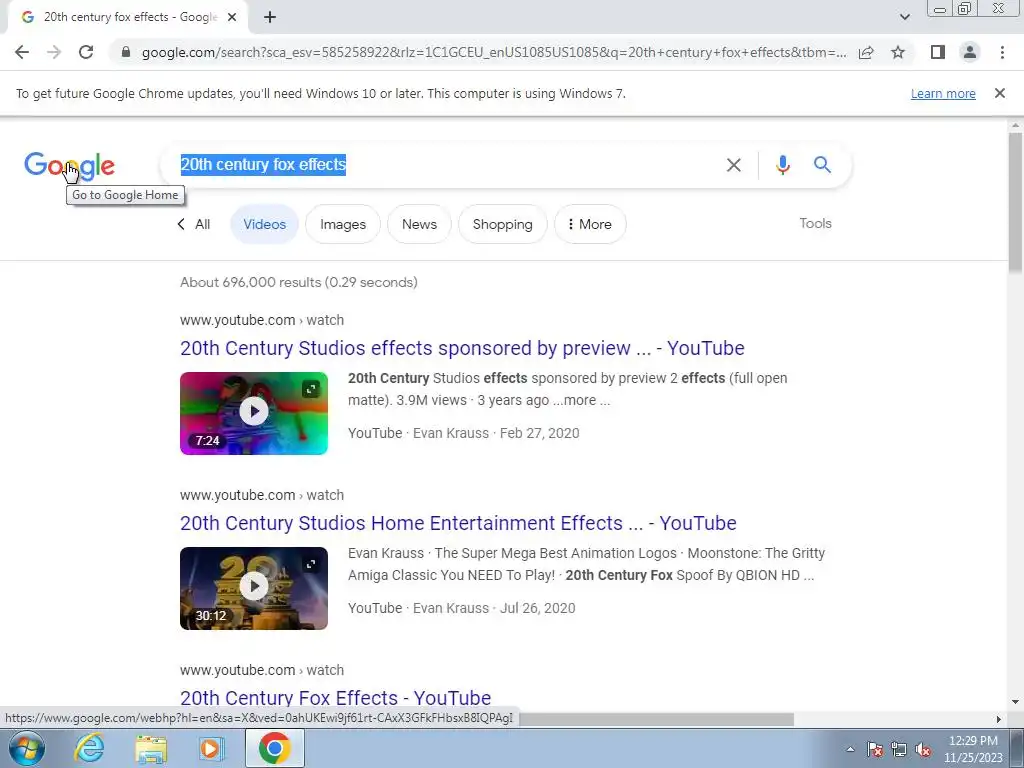1024x768 pixels.
Task: Click the muted volume tray icon
Action: coord(923,749)
